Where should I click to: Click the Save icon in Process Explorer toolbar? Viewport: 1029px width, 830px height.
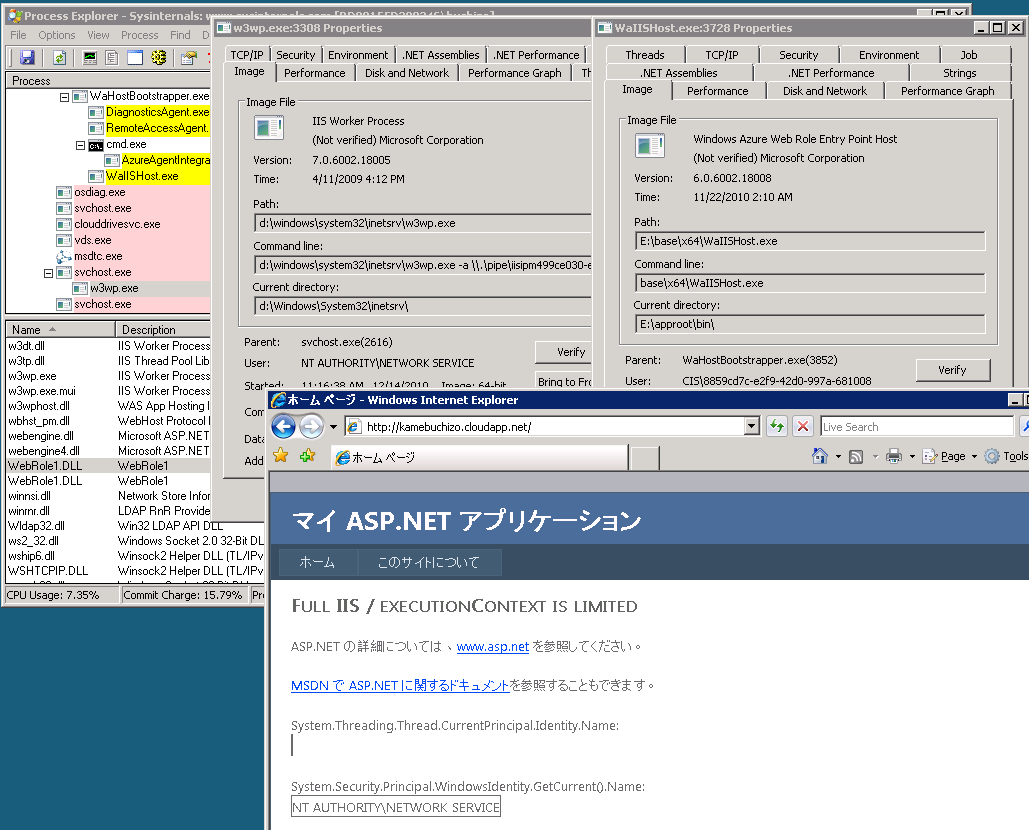pyautogui.click(x=27, y=58)
